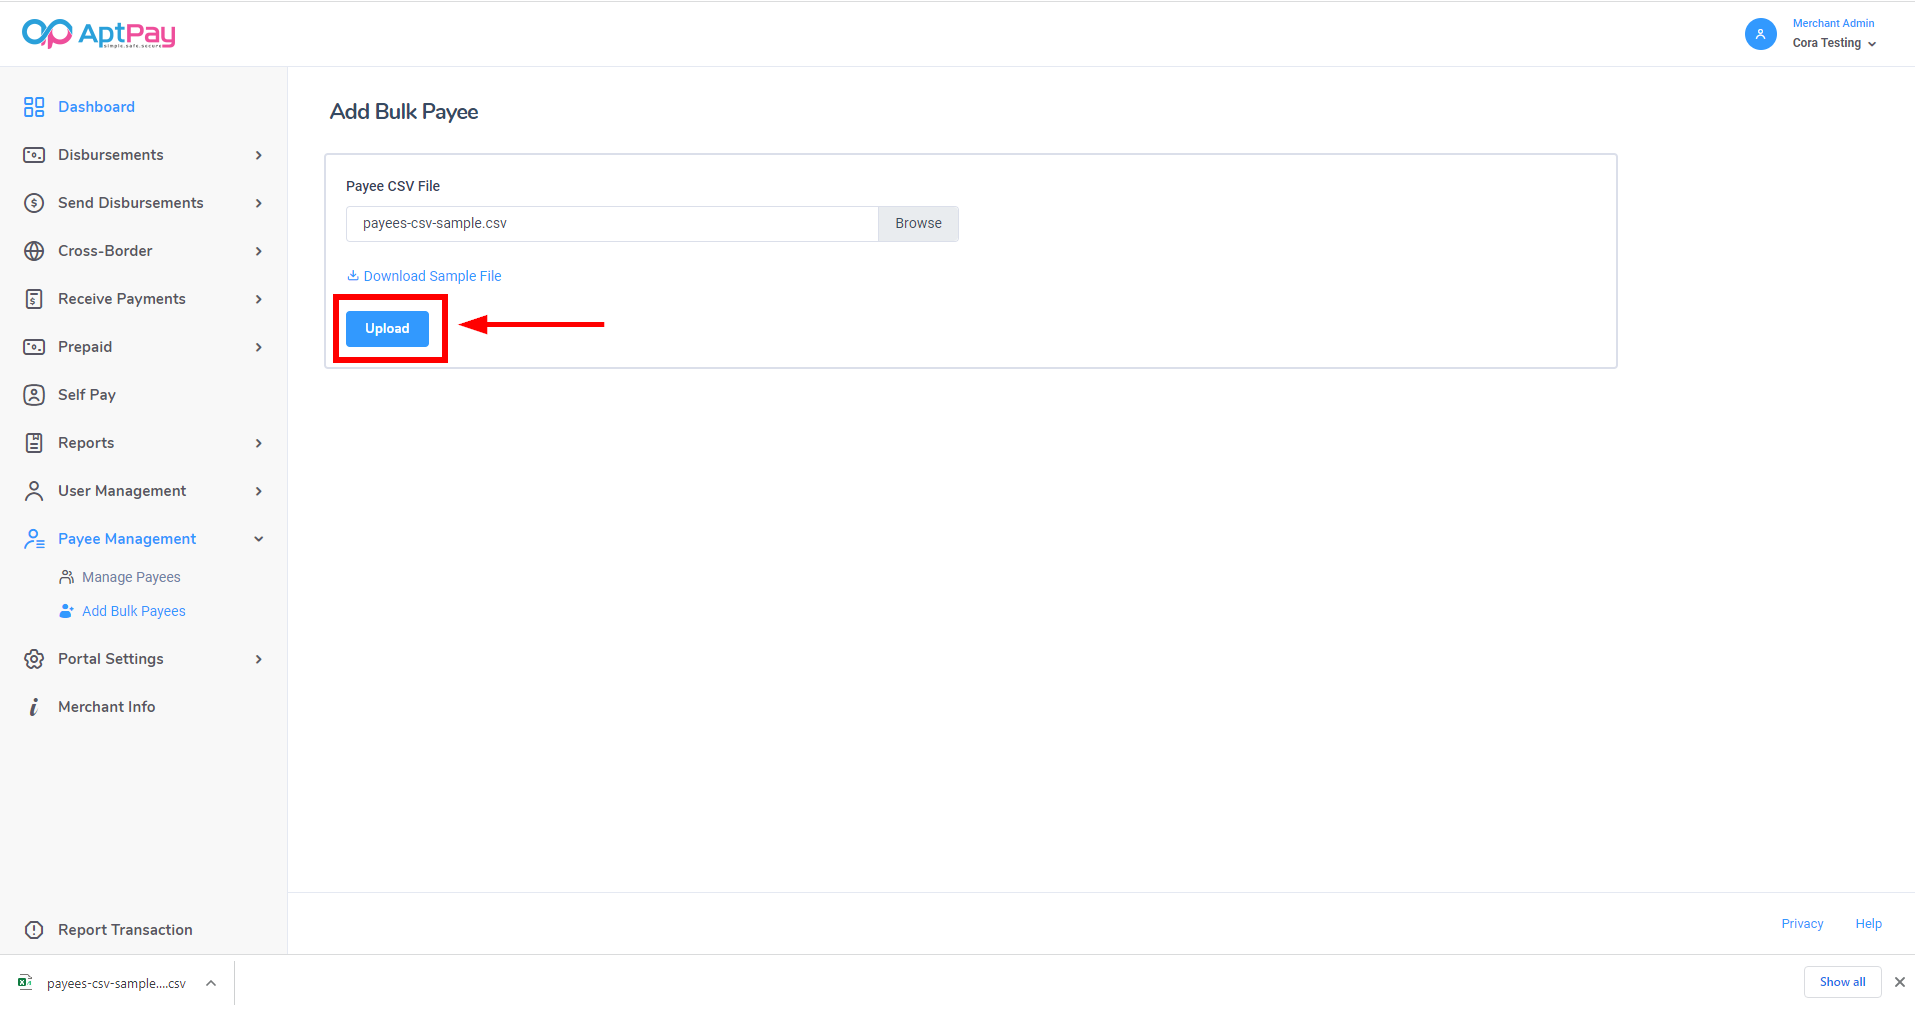Click the AptPay logo

pos(98,34)
